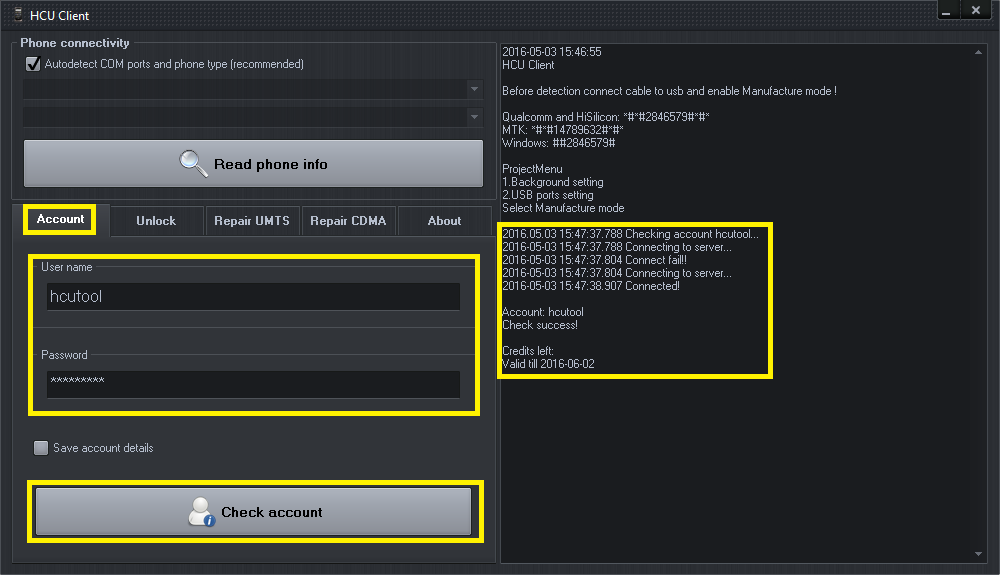Open the Repair UMTS tab

tap(252, 221)
